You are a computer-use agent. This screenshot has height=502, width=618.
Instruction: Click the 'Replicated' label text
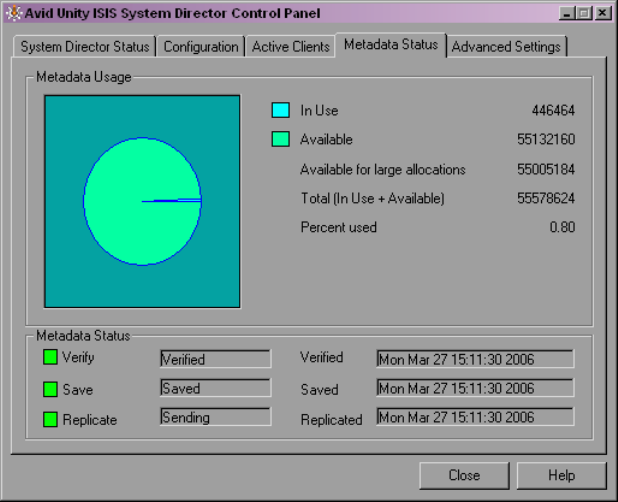pyautogui.click(x=331, y=420)
